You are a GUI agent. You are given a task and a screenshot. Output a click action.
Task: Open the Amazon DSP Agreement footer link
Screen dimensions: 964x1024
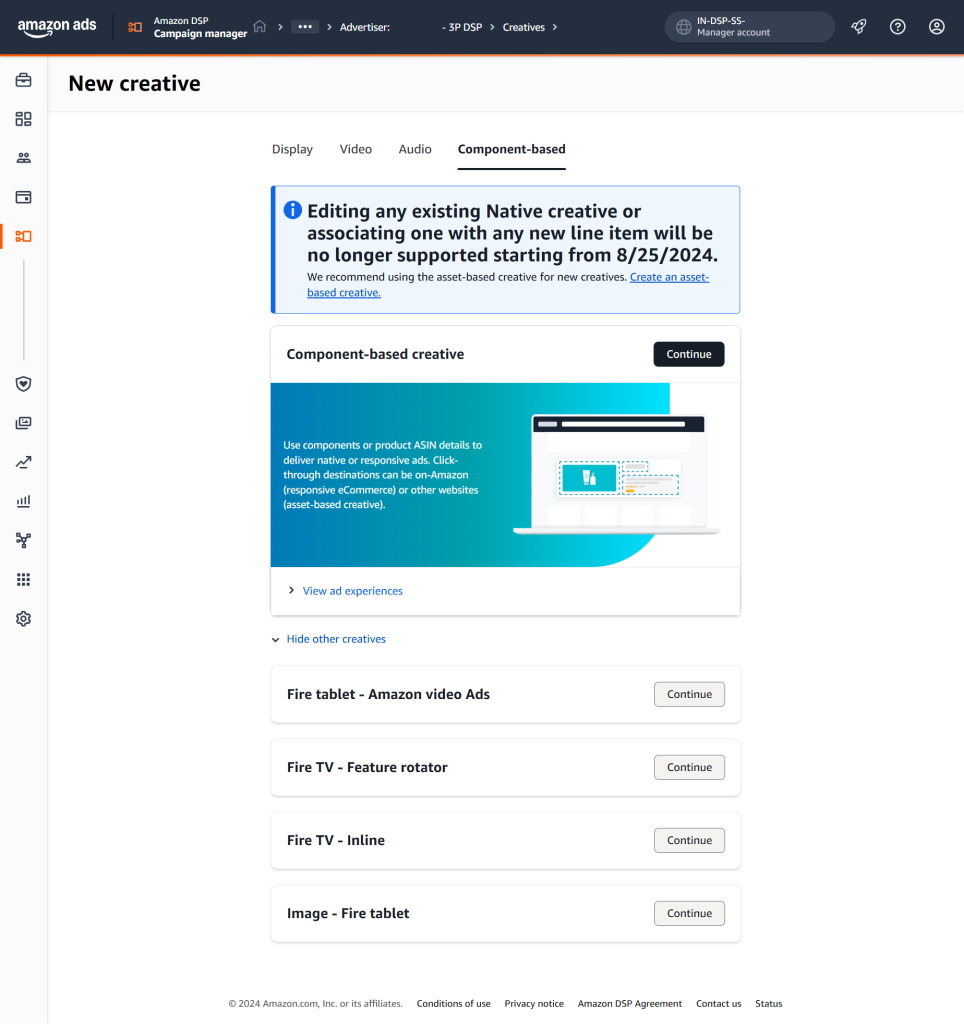click(x=630, y=1004)
